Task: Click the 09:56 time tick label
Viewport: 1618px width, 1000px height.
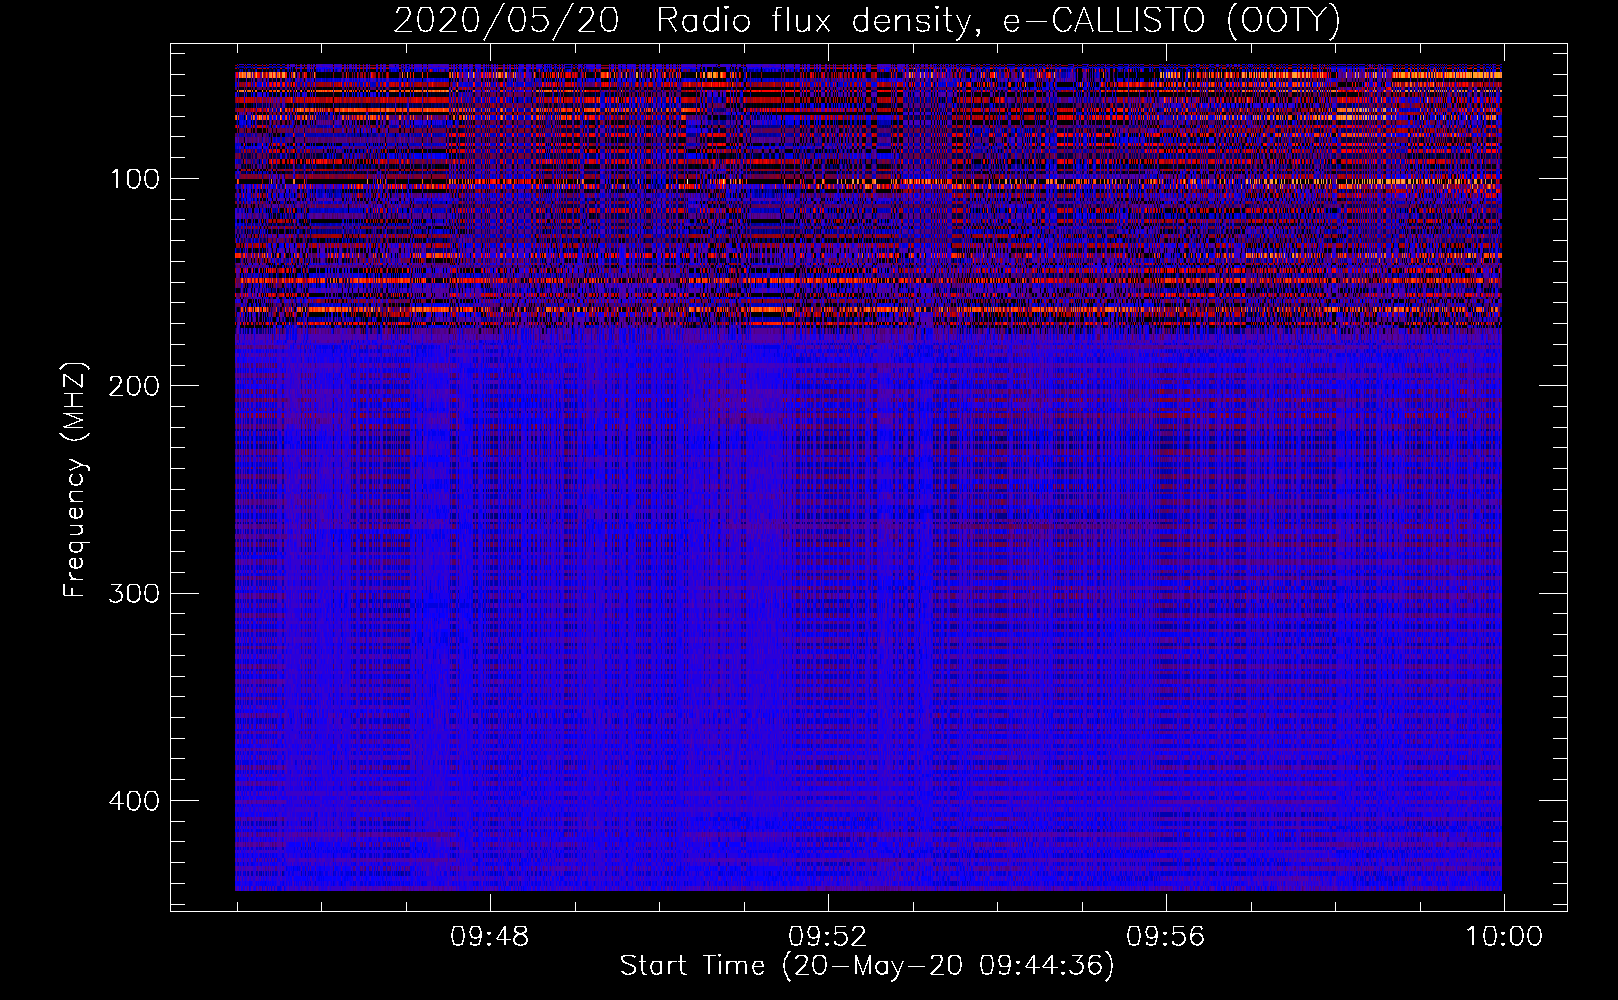Action: tap(1166, 937)
